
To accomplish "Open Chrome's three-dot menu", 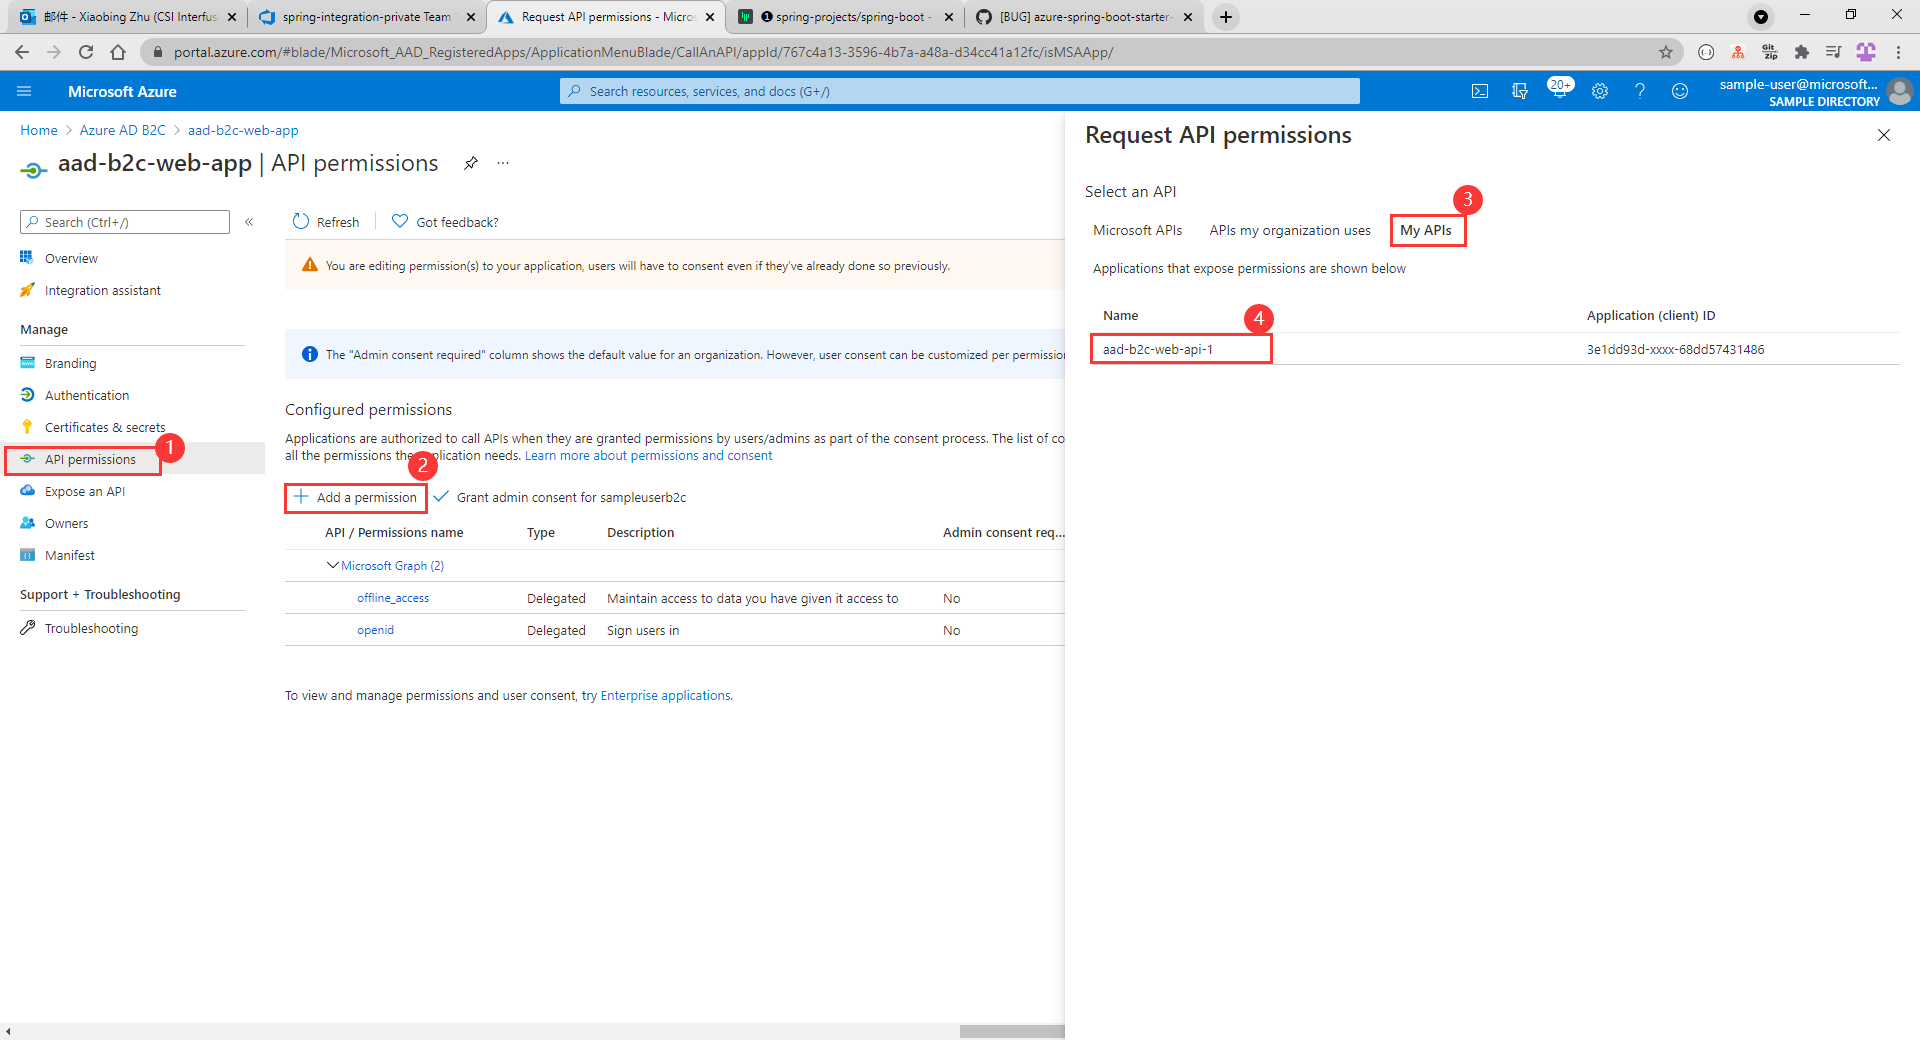I will pyautogui.click(x=1898, y=52).
